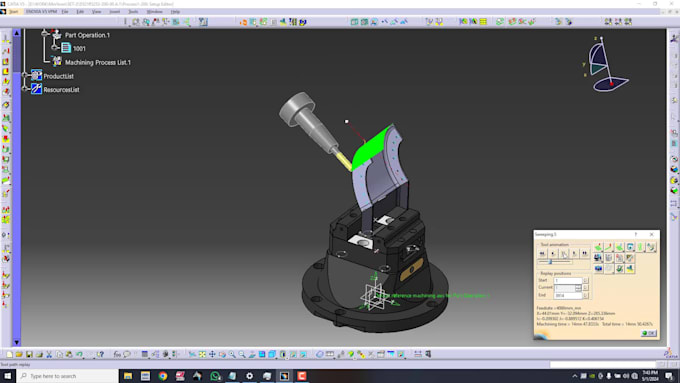Open the File menu
This screenshot has width=680, height=383.
[x=65, y=12]
